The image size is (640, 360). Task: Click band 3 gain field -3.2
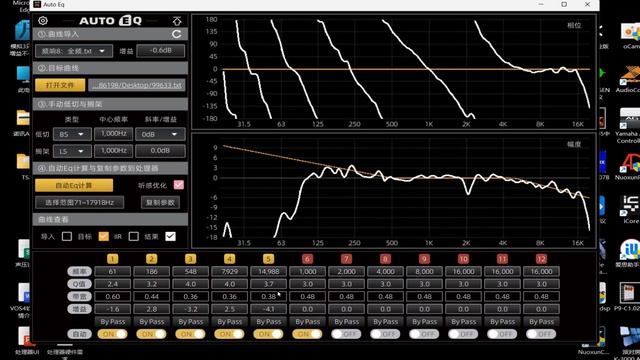pyautogui.click(x=191, y=309)
